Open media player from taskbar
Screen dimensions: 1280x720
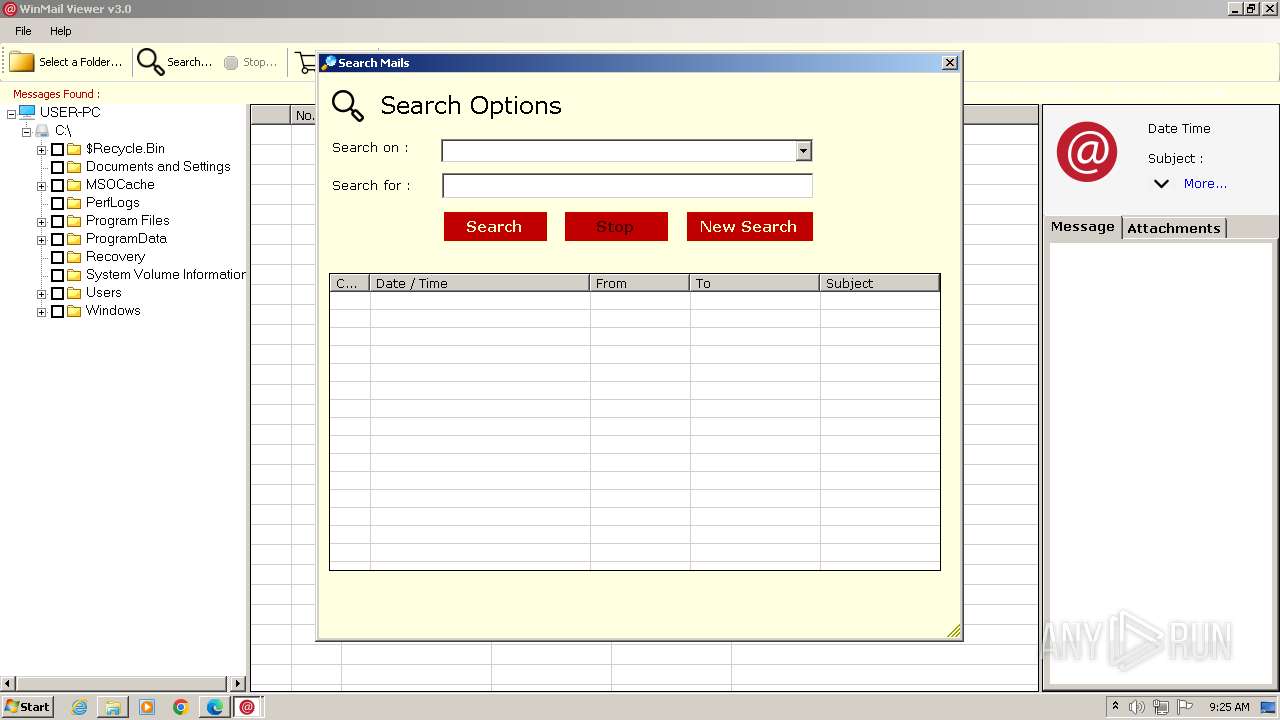147,707
